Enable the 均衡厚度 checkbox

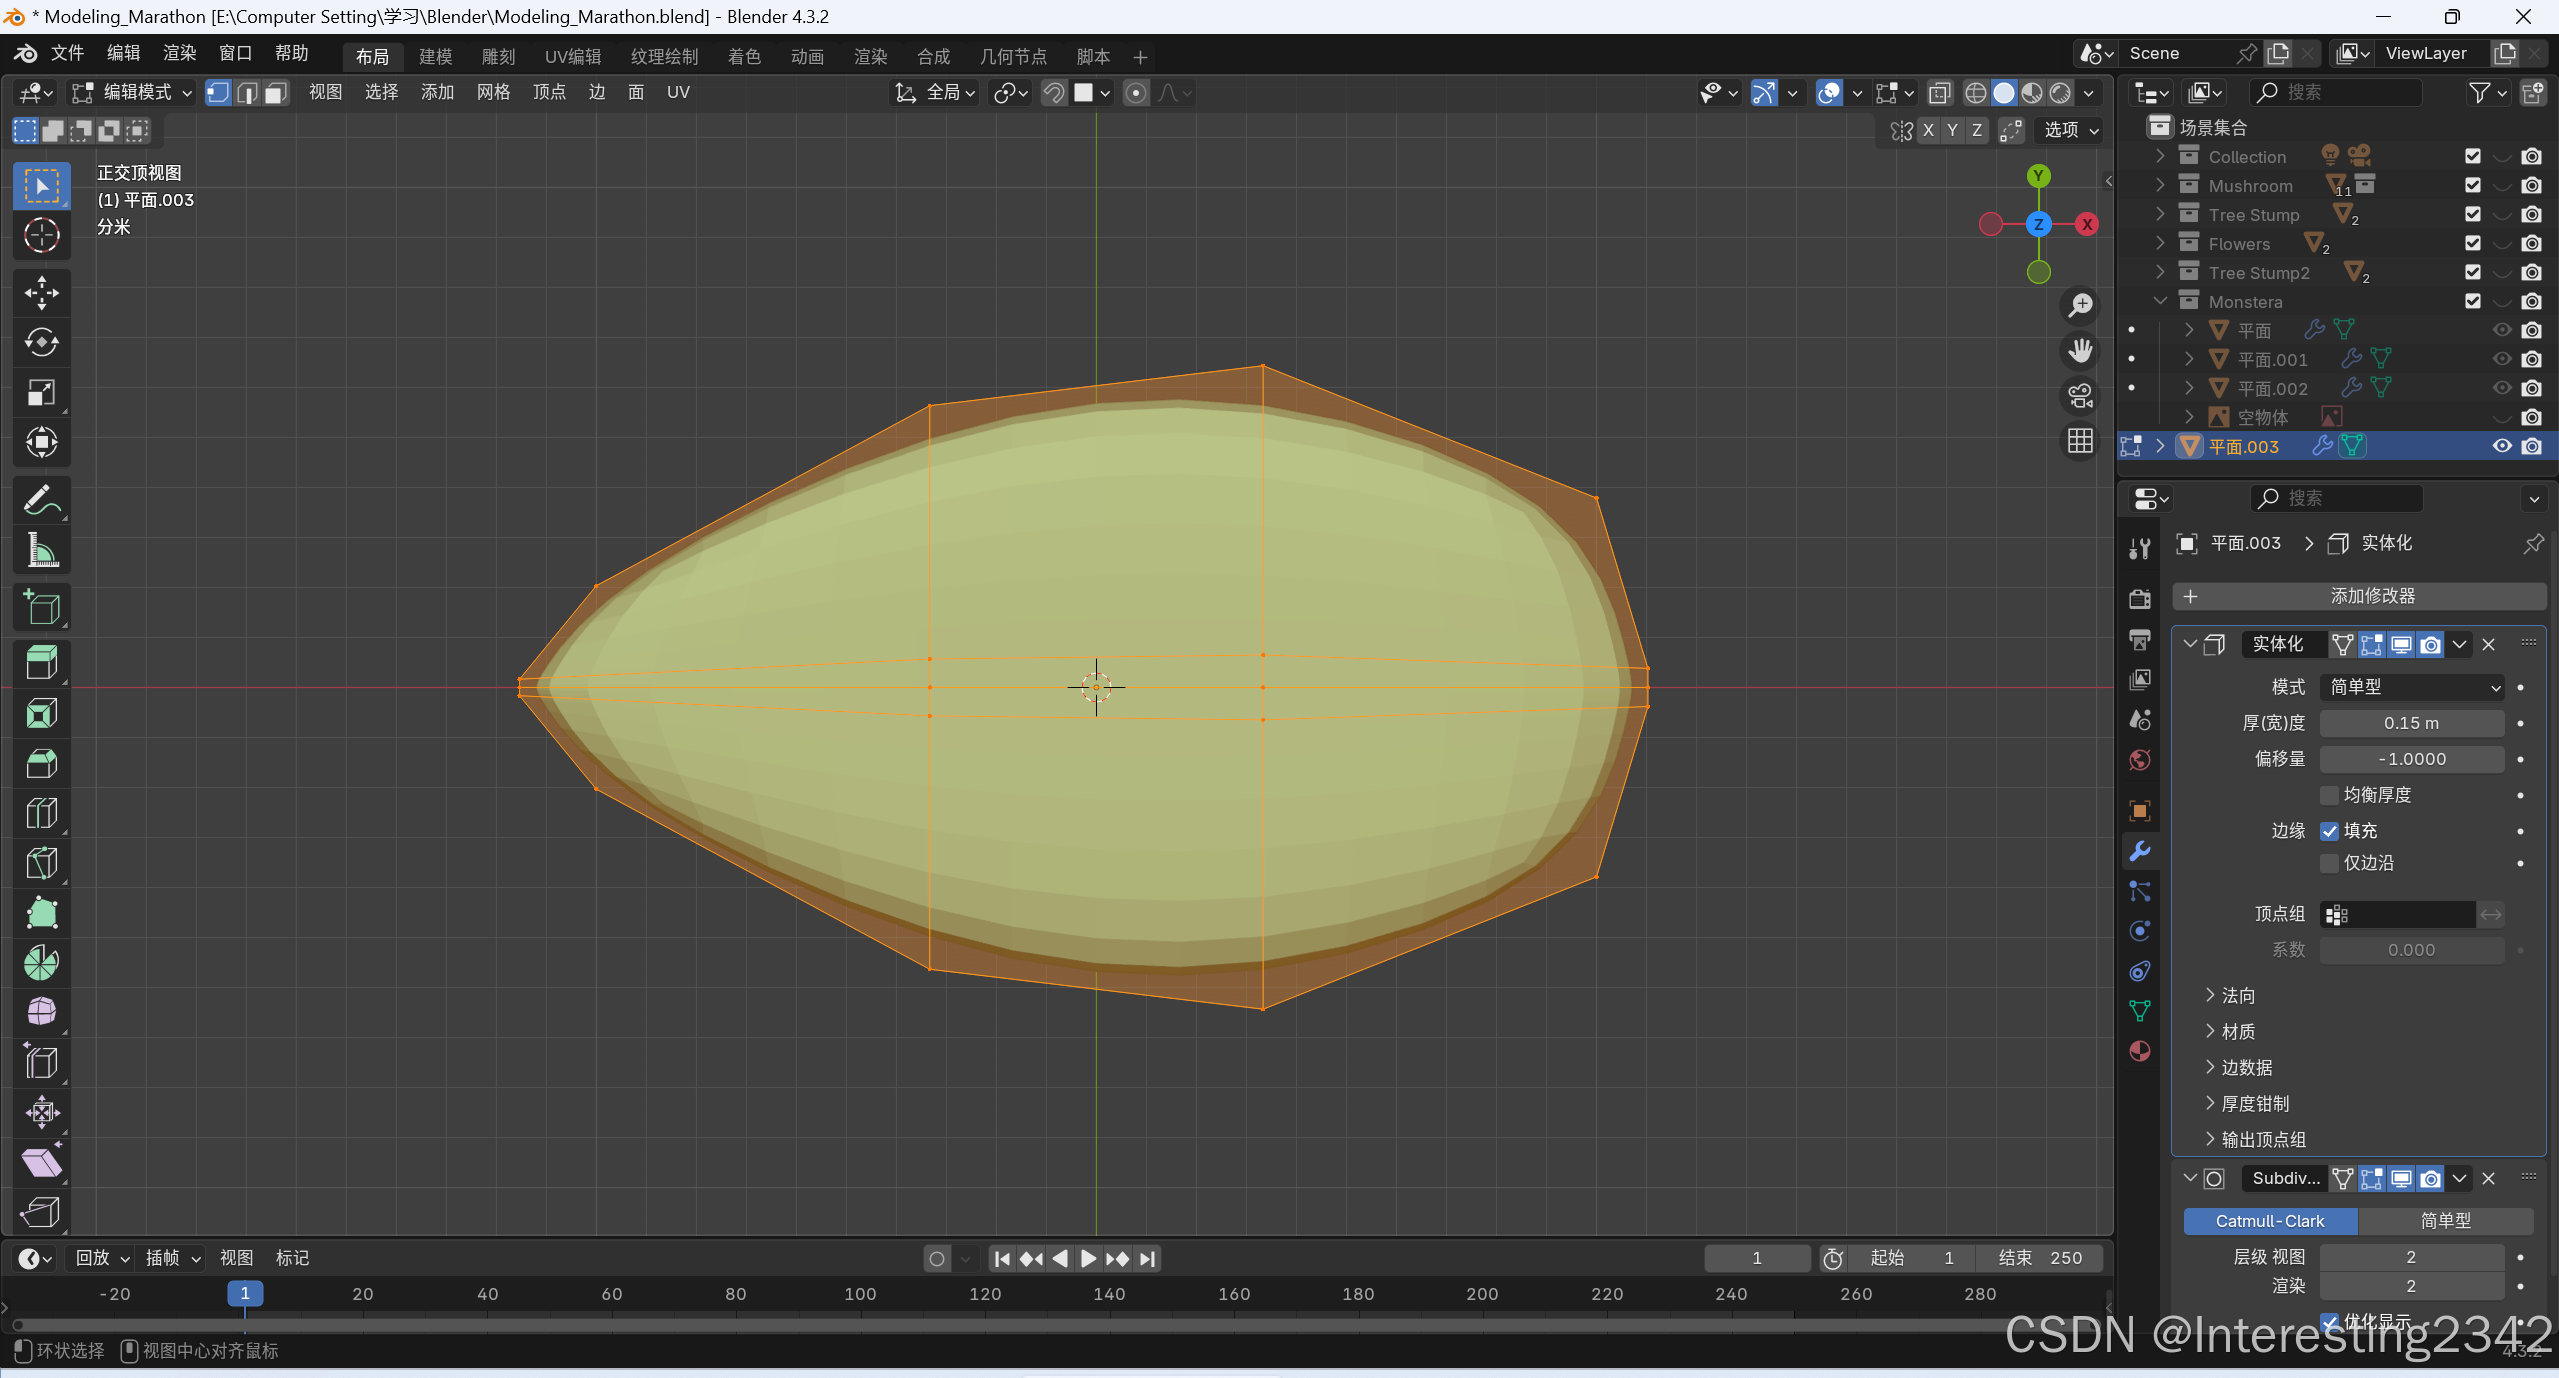click(x=2330, y=795)
